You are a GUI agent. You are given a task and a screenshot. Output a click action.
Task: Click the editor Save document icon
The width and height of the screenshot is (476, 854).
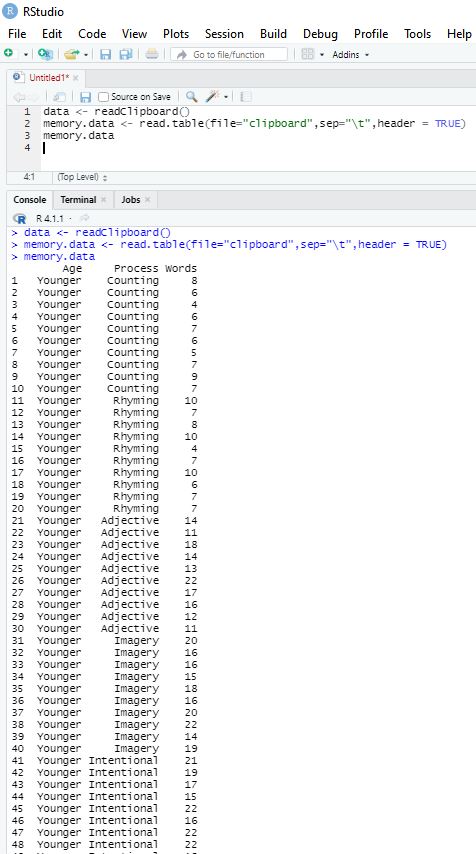[x=86, y=97]
